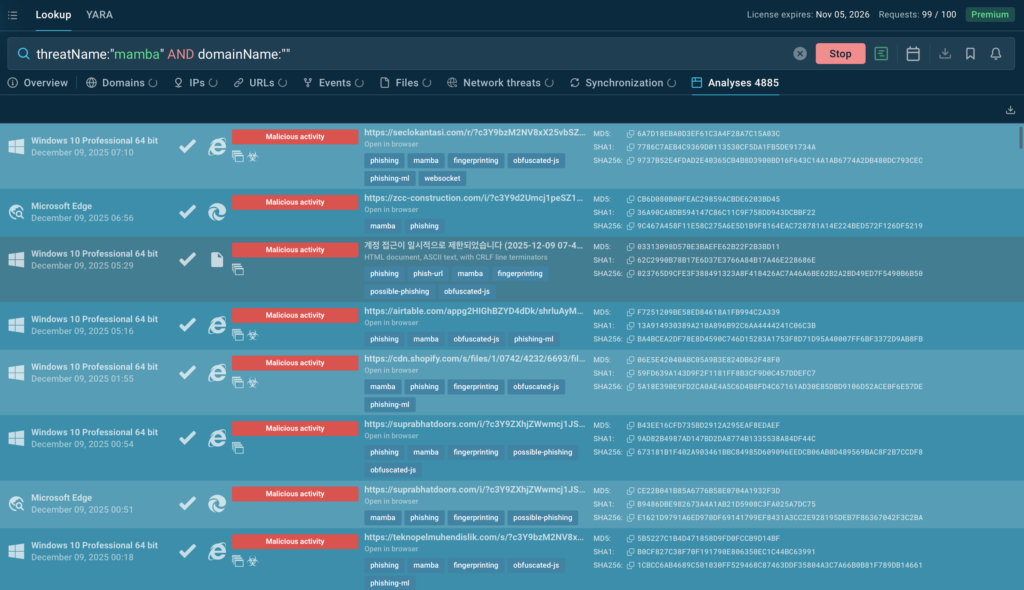This screenshot has height=590, width=1024.
Task: Open the sidebar menu list icon
Action: (13, 15)
